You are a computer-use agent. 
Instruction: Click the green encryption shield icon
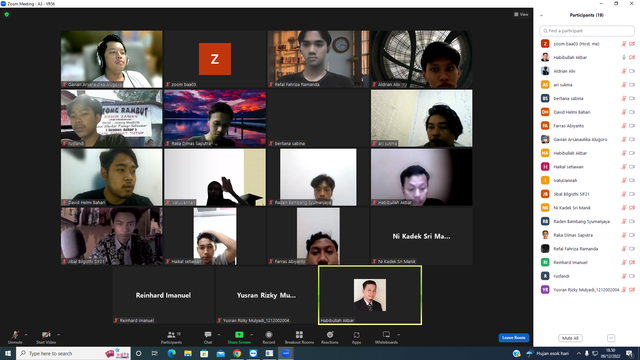pyautogui.click(x=7, y=14)
